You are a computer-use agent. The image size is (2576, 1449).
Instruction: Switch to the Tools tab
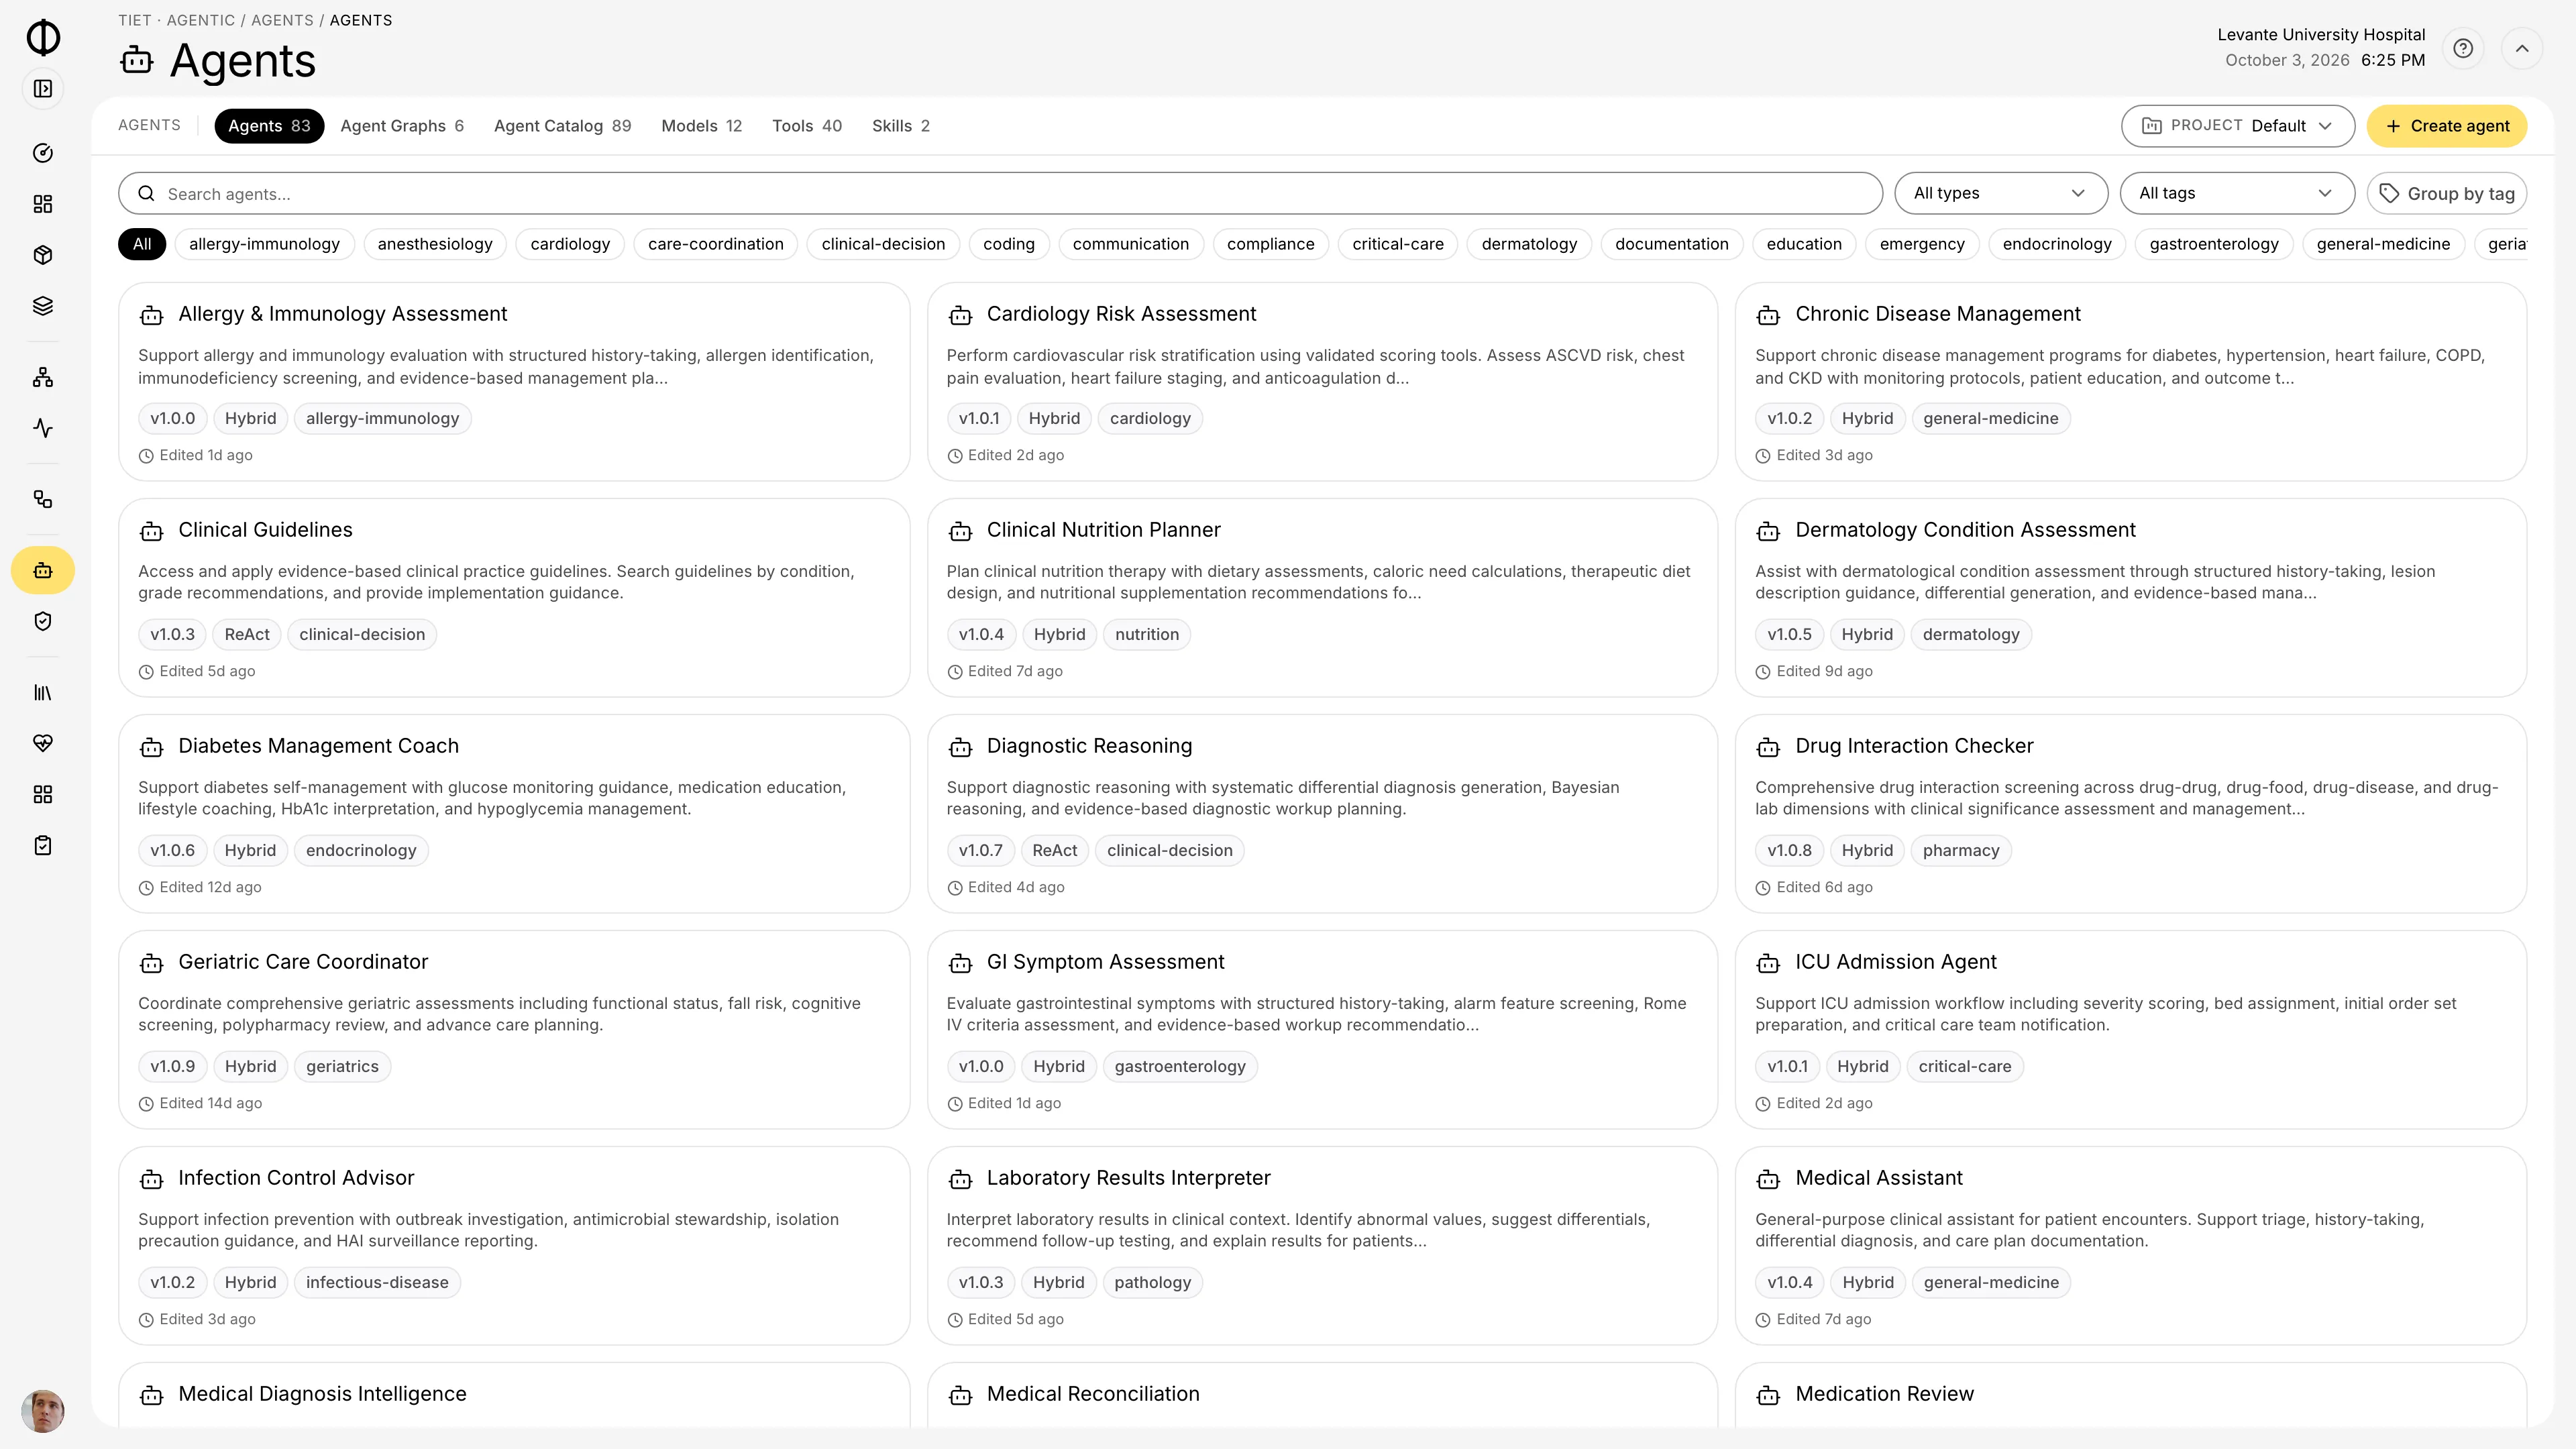[x=807, y=126]
